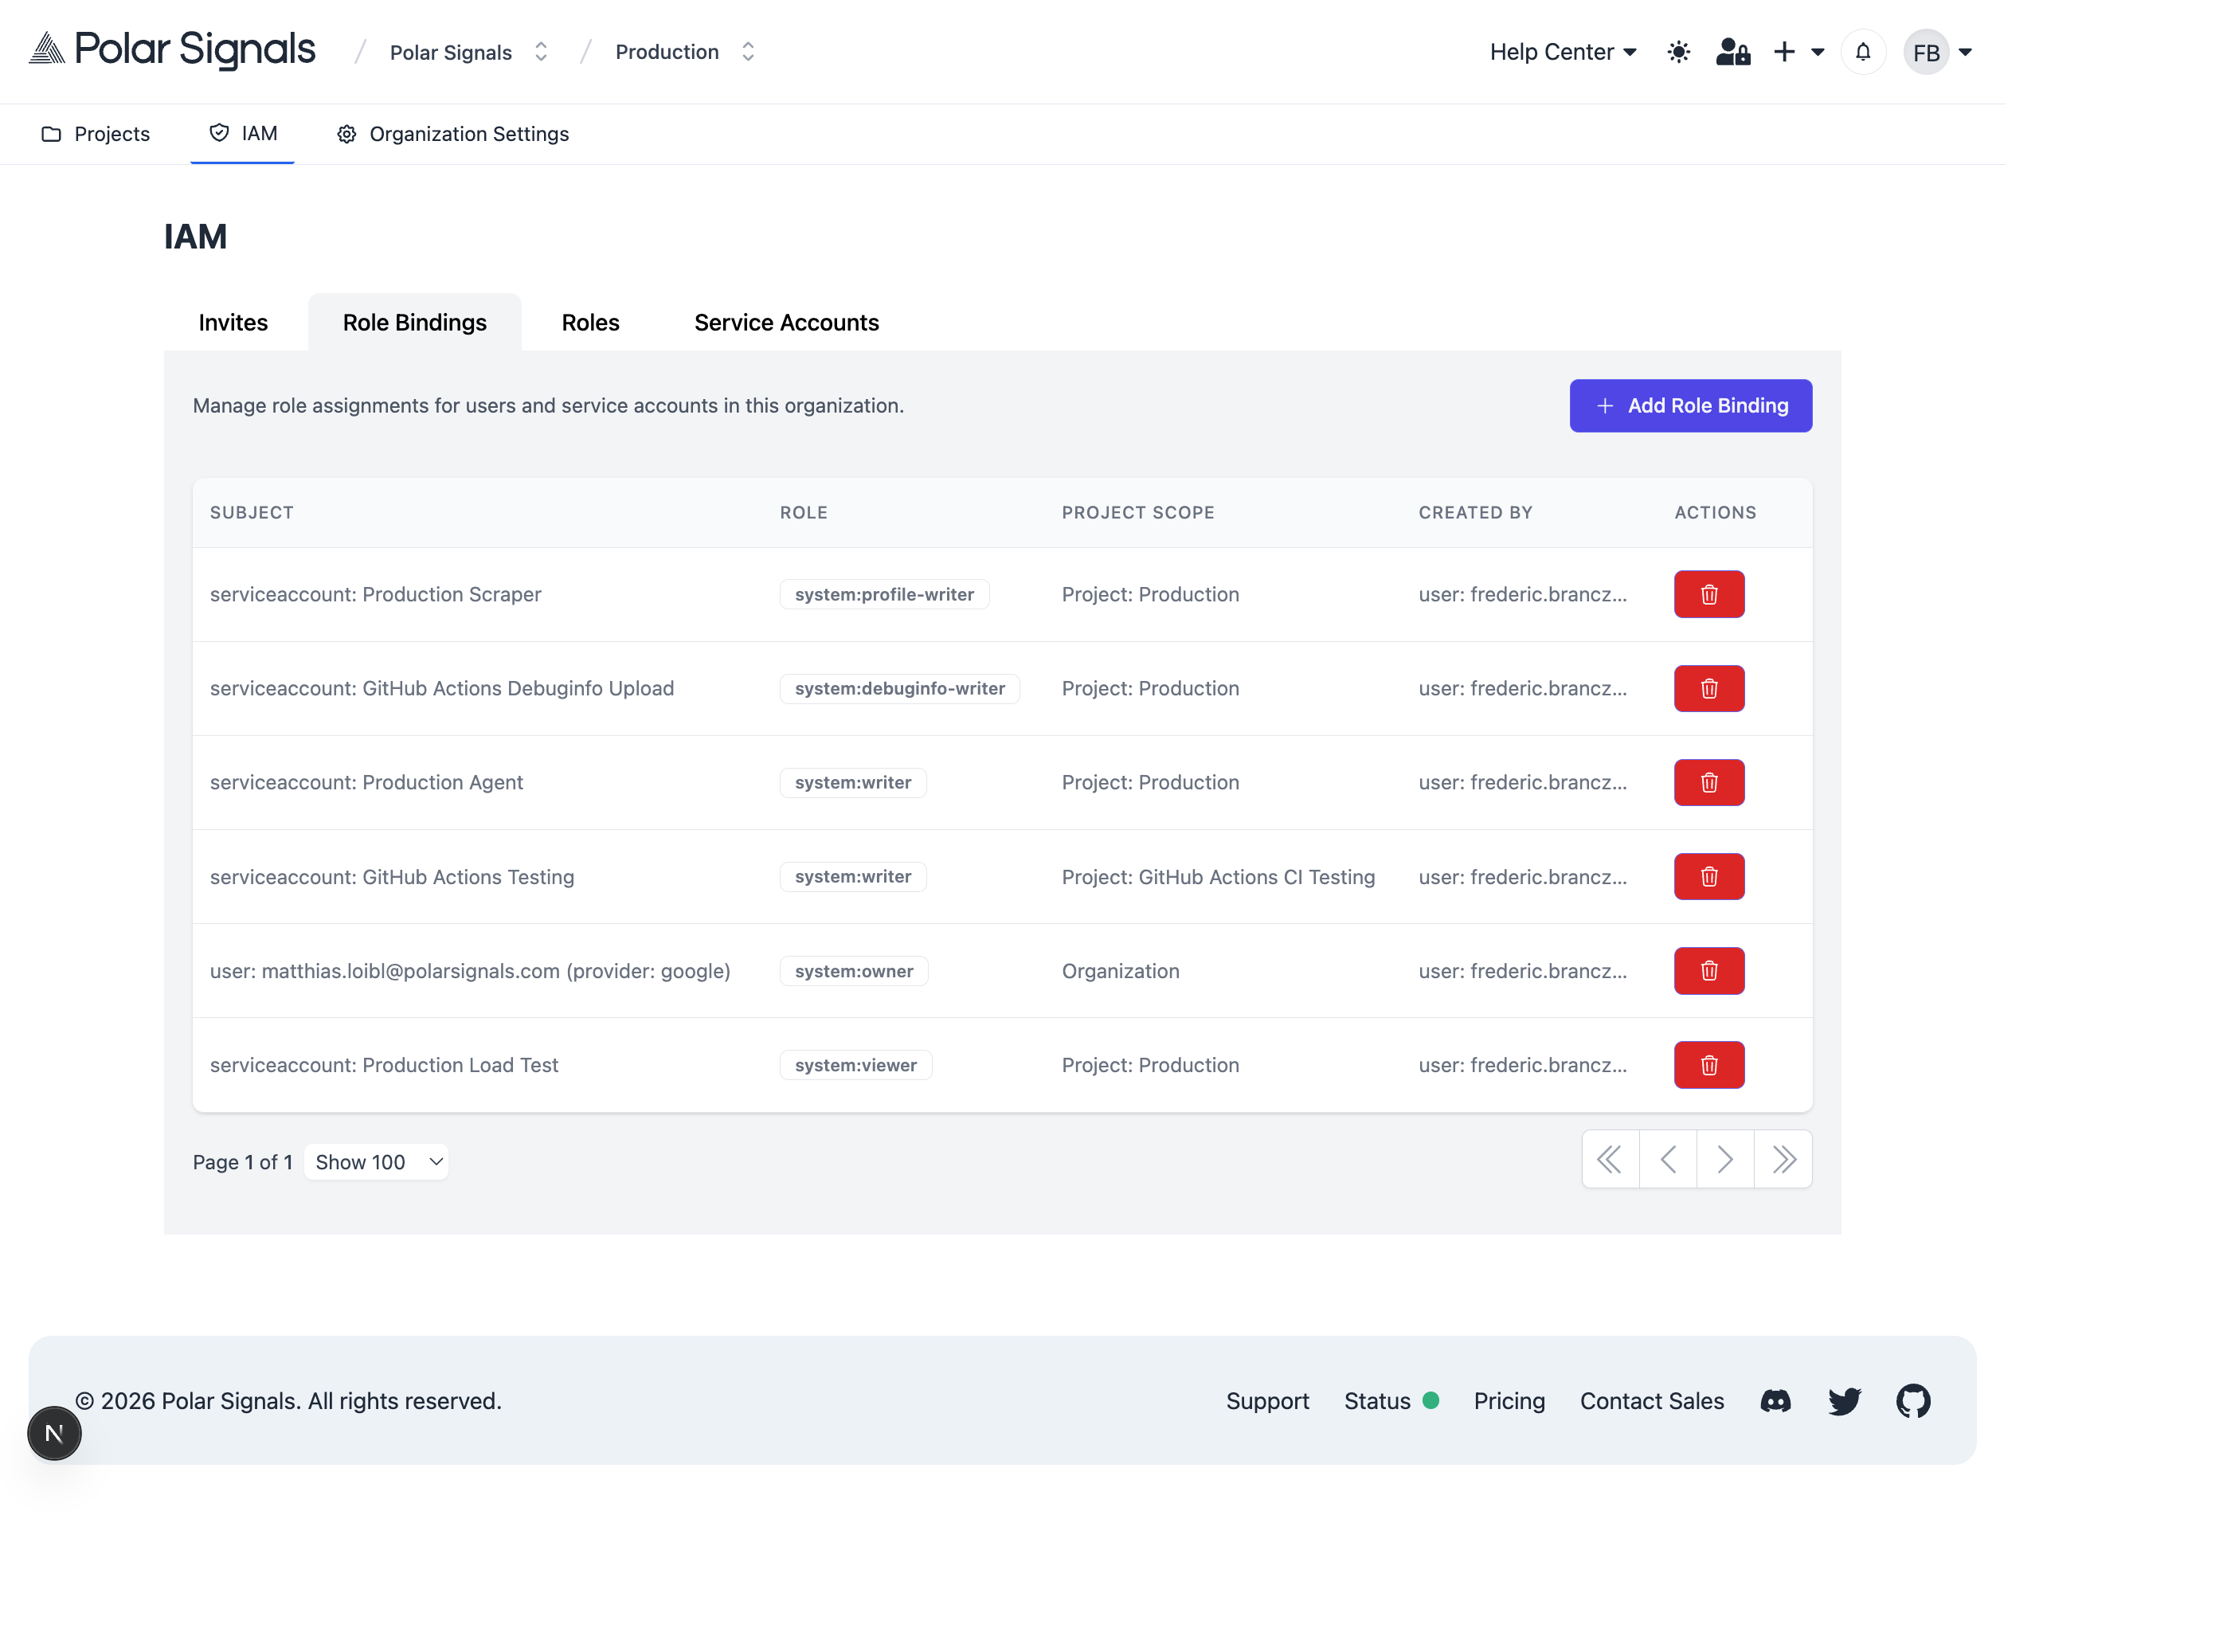Delete the Production Load Test binding
Image resolution: width=2227 pixels, height=1652 pixels.
click(x=1708, y=1064)
